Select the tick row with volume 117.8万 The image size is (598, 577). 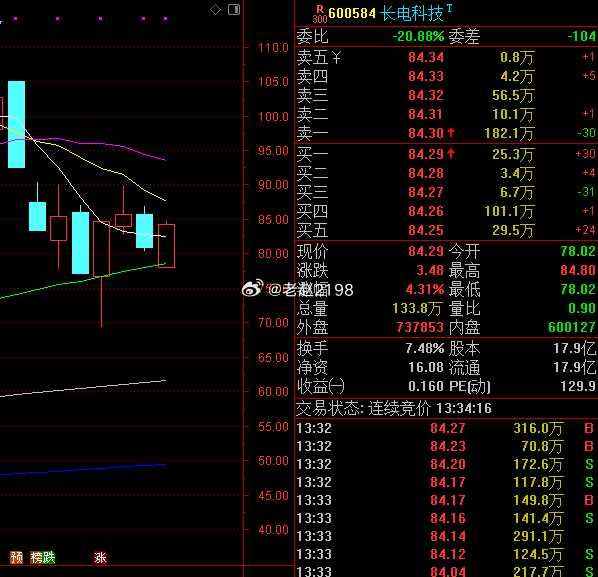[x=446, y=482]
